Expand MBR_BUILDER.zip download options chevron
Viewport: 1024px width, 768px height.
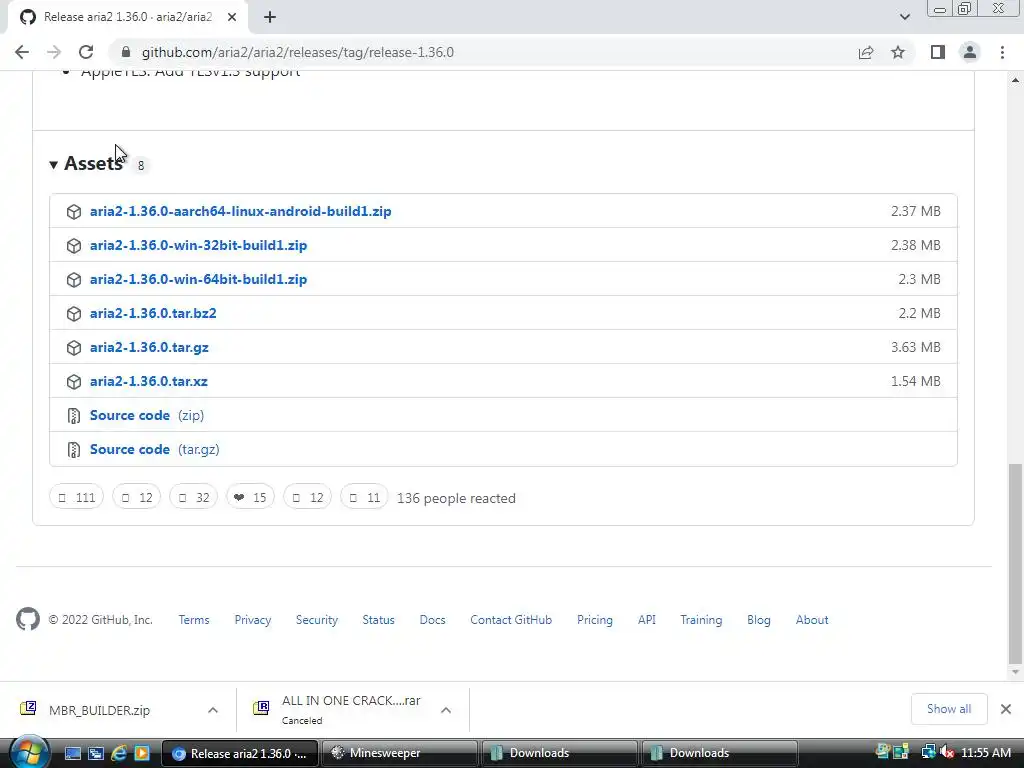pyautogui.click(x=213, y=710)
